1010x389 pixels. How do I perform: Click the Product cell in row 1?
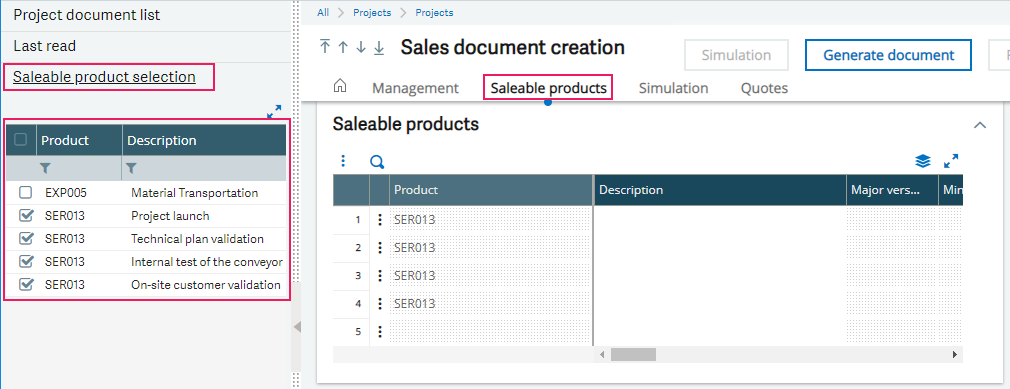pyautogui.click(x=490, y=220)
